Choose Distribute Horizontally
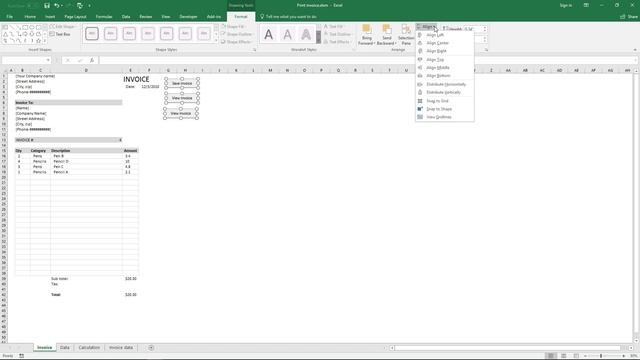This screenshot has height=360, width=640. pyautogui.click(x=444, y=84)
